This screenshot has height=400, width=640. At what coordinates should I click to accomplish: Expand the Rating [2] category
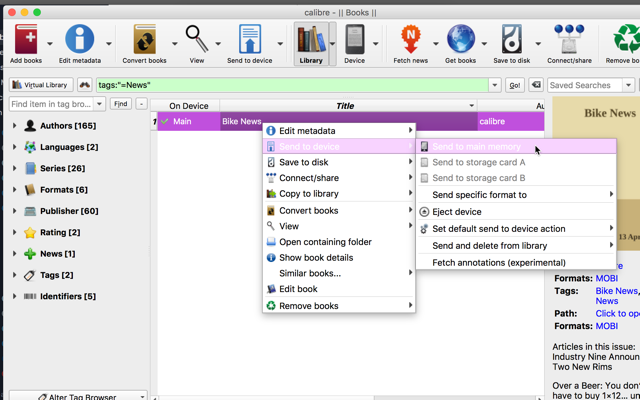pos(15,232)
